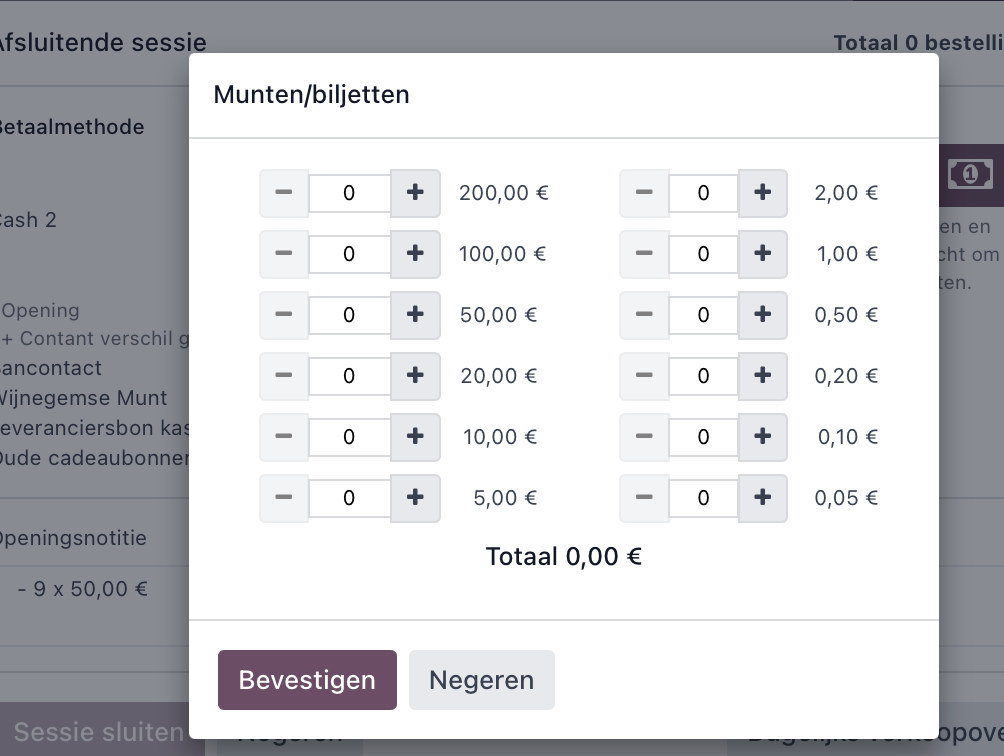Click minus for 0,10 € coins

(644, 437)
